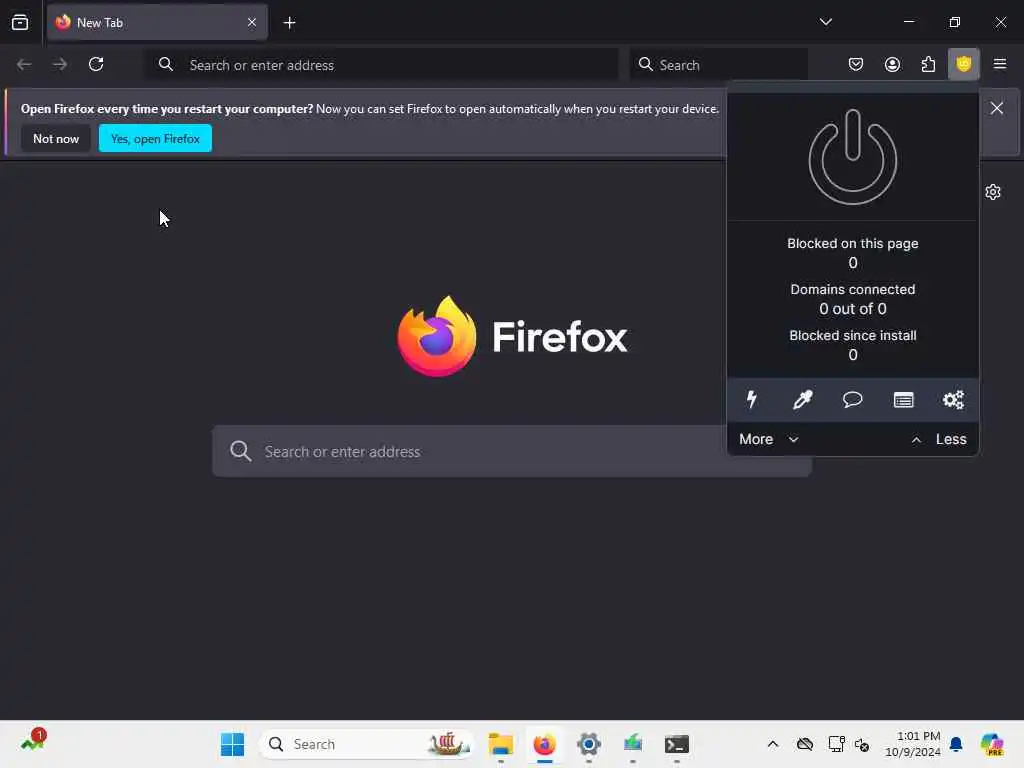1024x768 pixels.
Task: Click the Blocked since install label
Action: click(x=852, y=335)
